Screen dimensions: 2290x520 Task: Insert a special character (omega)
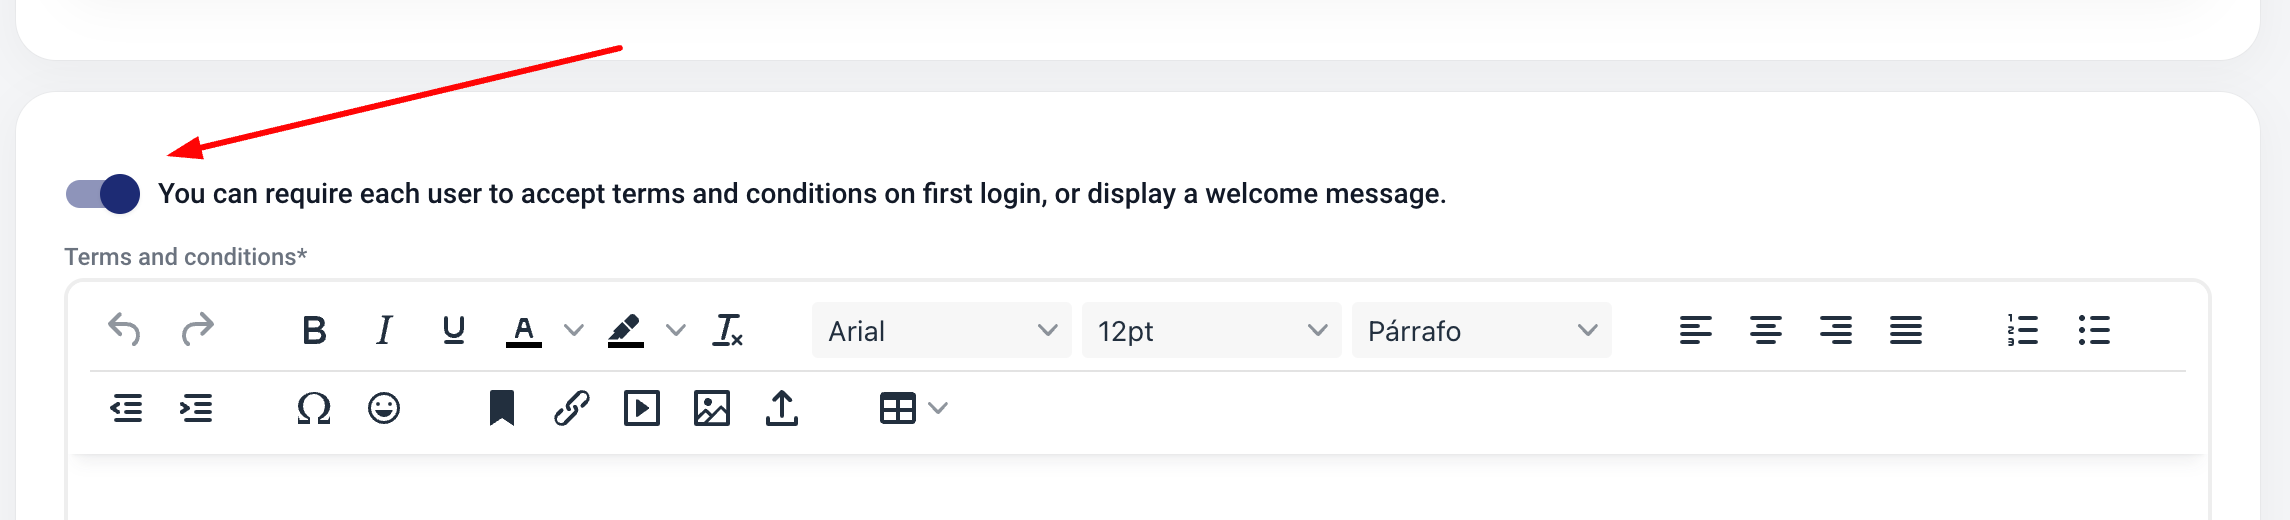tap(314, 408)
